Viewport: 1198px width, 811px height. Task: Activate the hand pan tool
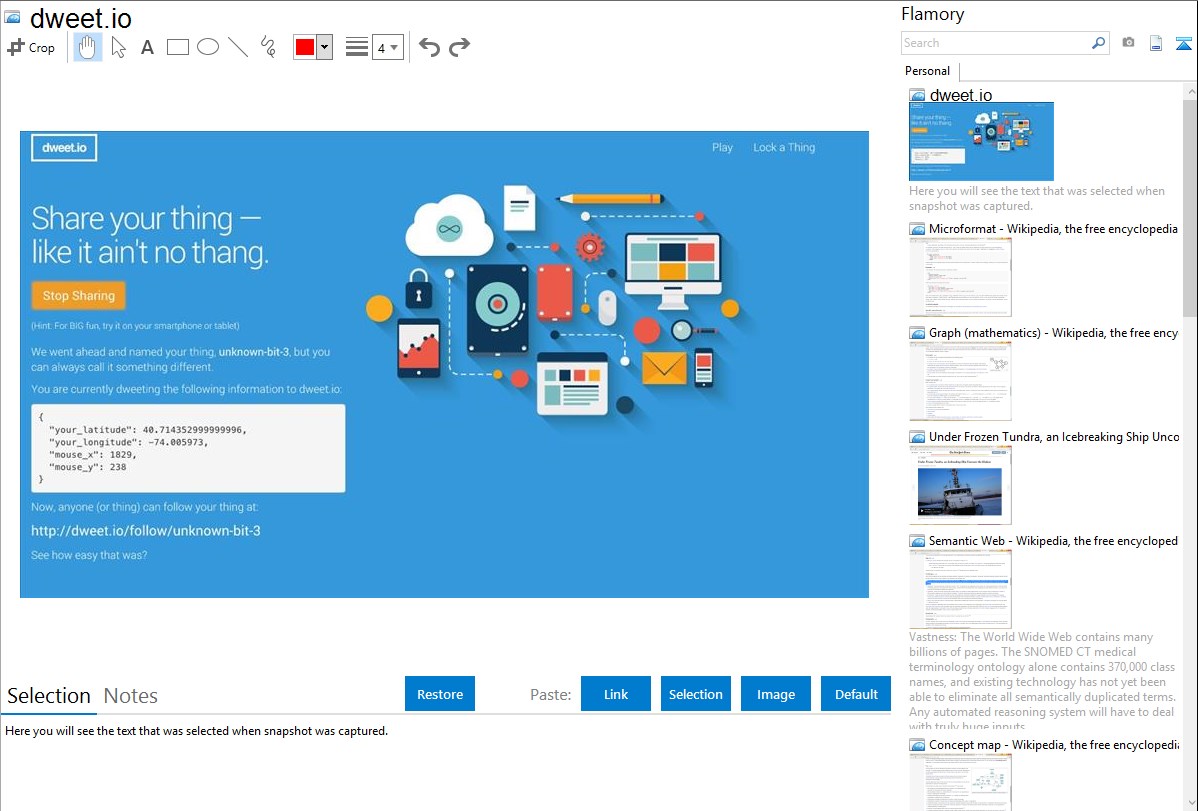click(x=88, y=47)
